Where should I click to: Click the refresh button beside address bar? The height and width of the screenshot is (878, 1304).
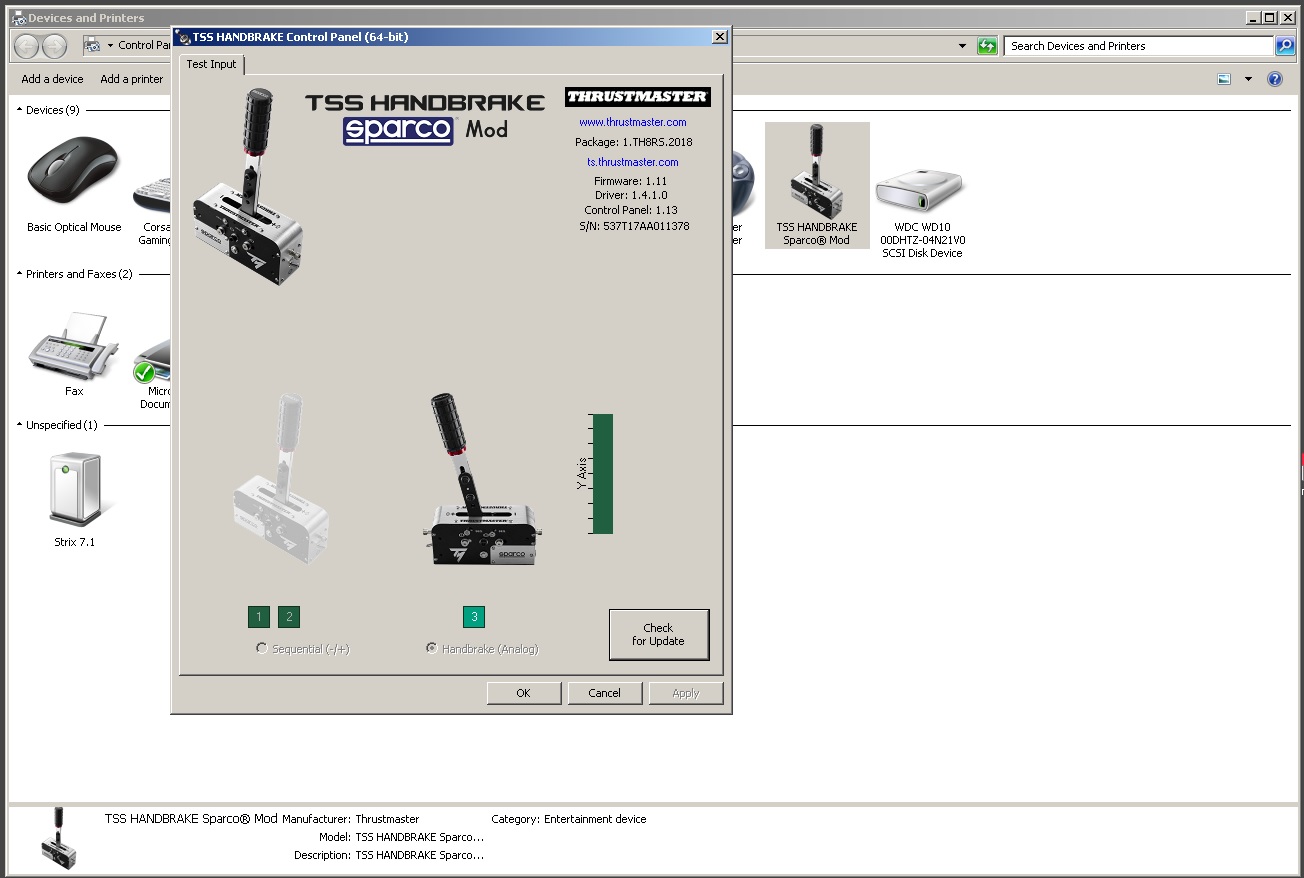tap(987, 46)
